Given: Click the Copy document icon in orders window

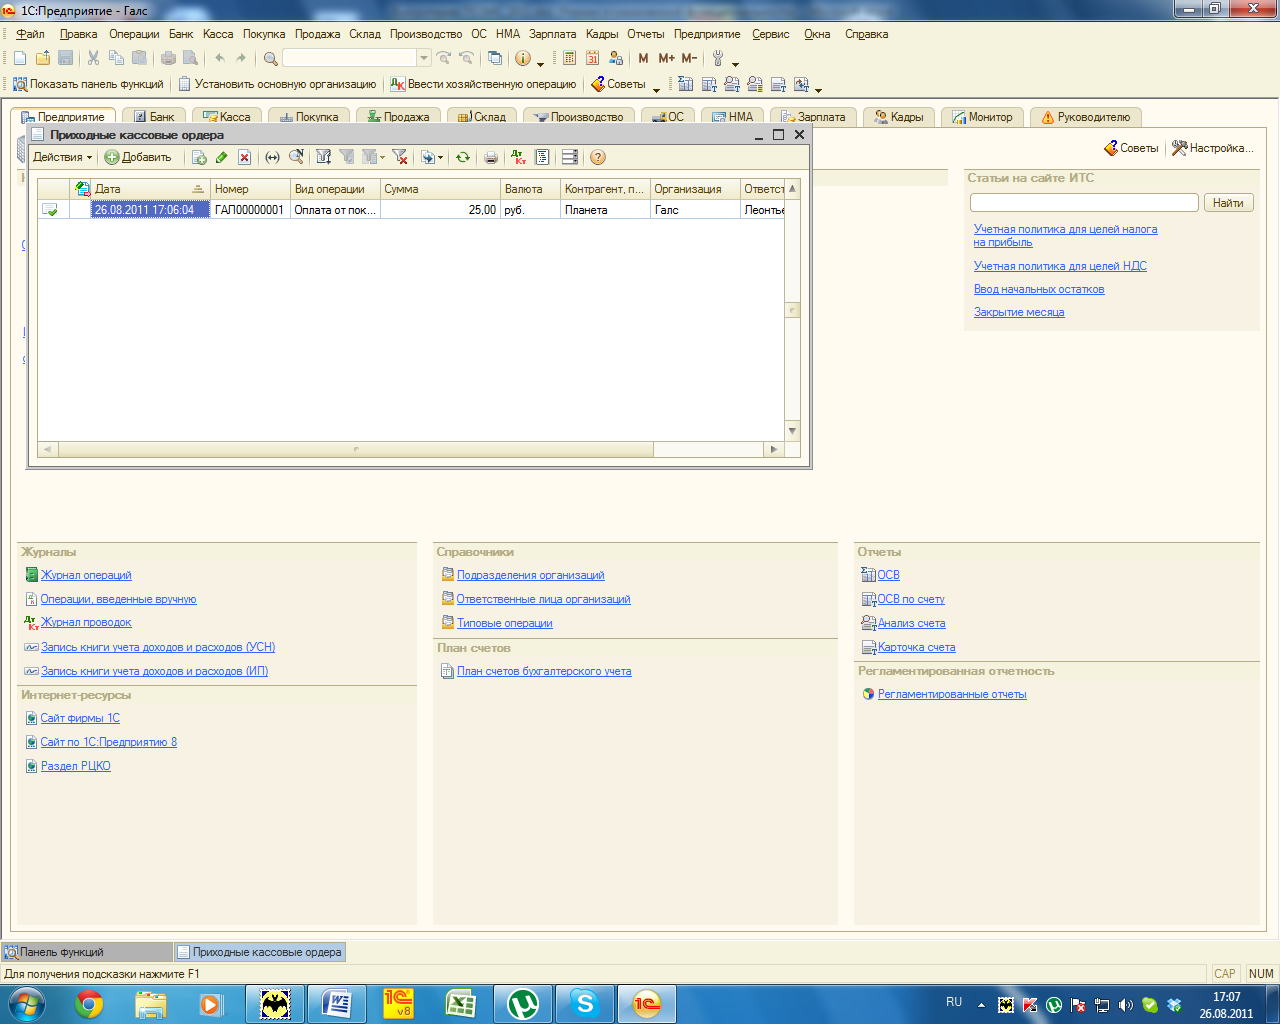Looking at the screenshot, I should 199,157.
